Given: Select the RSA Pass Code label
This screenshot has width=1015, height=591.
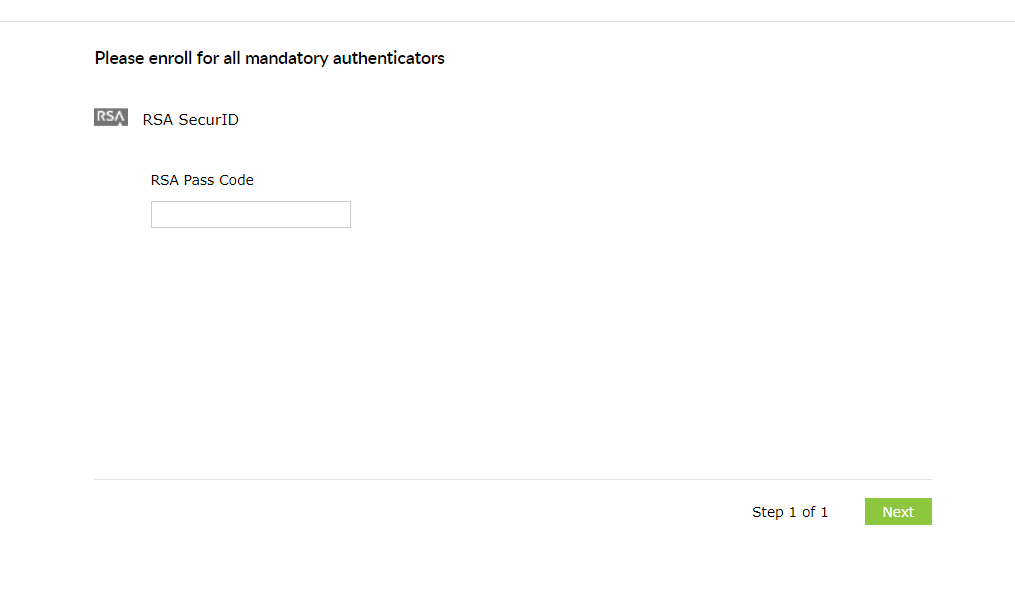Looking at the screenshot, I should [x=202, y=180].
